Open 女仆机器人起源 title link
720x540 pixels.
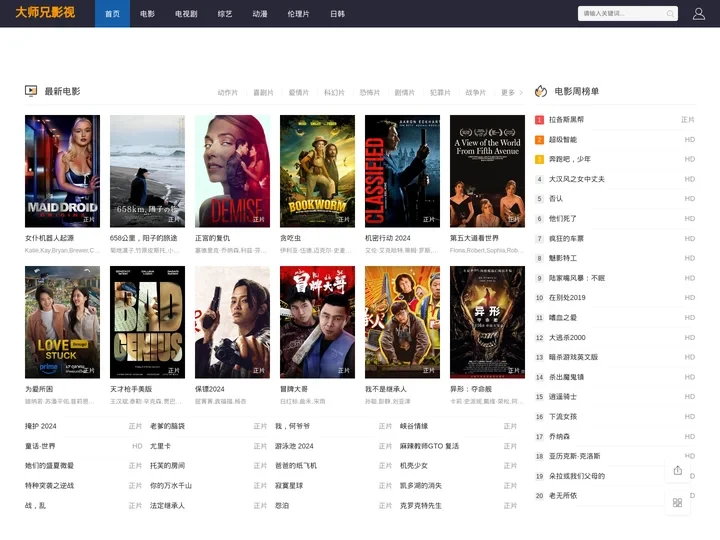[50, 238]
